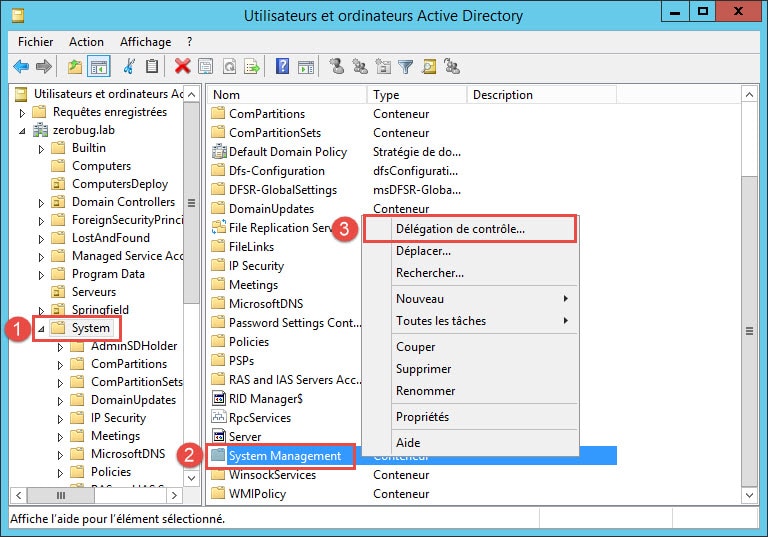
Task: Expand the Requêtes enregistrées node
Action: 22,113
